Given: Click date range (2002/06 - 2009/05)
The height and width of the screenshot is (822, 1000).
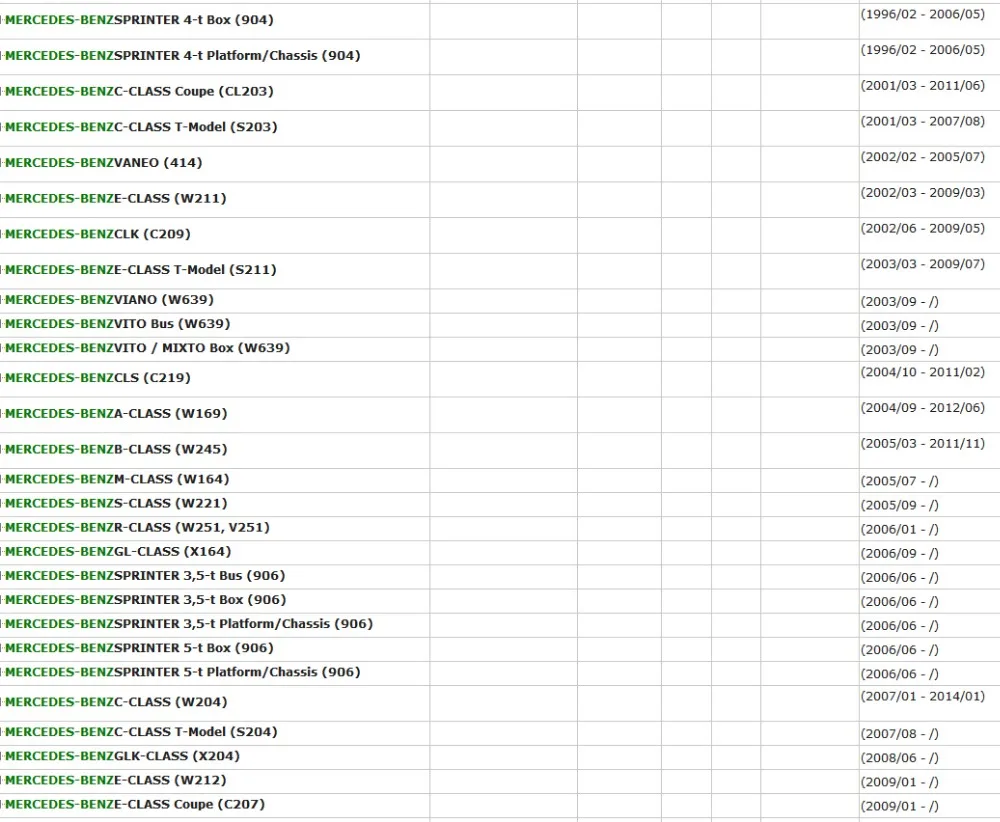Looking at the screenshot, I should pyautogui.click(x=923, y=229).
